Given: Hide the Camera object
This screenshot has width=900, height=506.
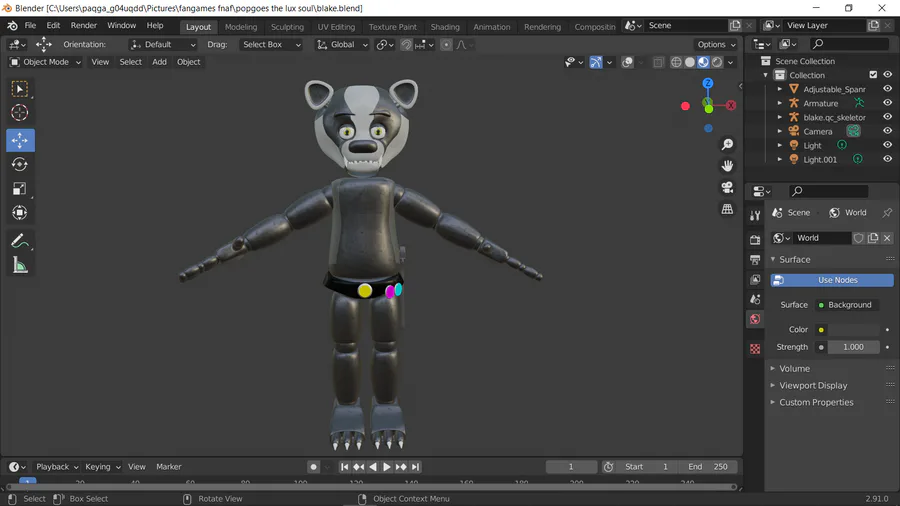Looking at the screenshot, I should (x=887, y=131).
